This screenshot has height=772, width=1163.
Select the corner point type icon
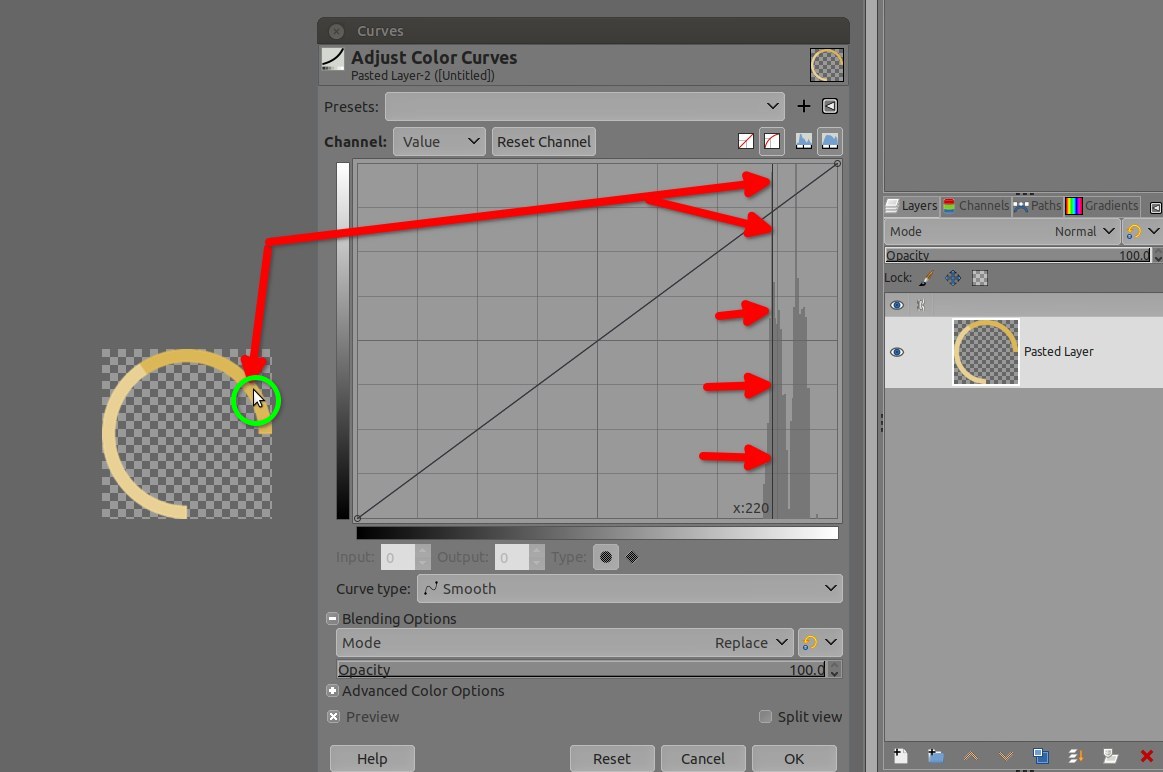632,557
